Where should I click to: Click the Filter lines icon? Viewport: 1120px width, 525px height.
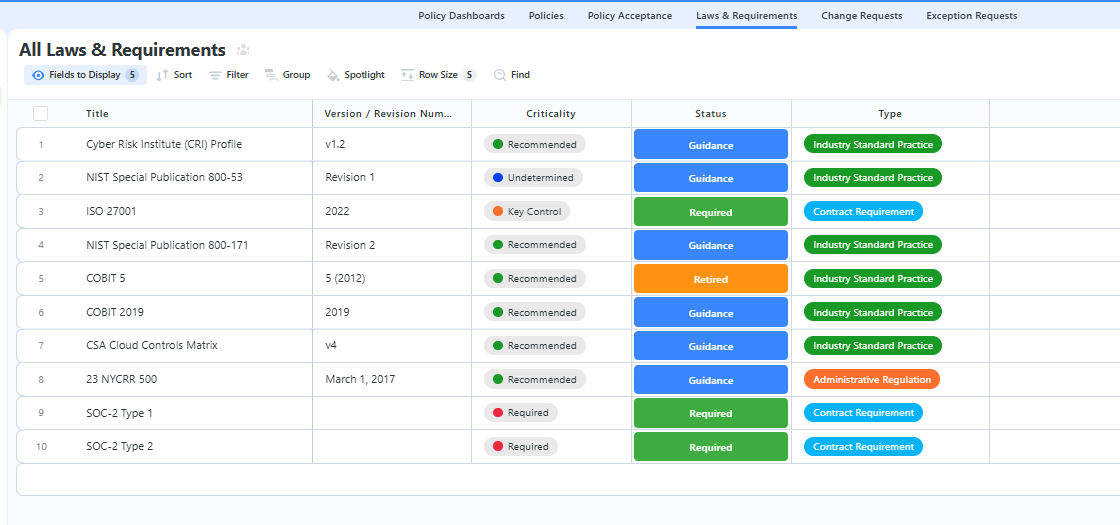(214, 75)
